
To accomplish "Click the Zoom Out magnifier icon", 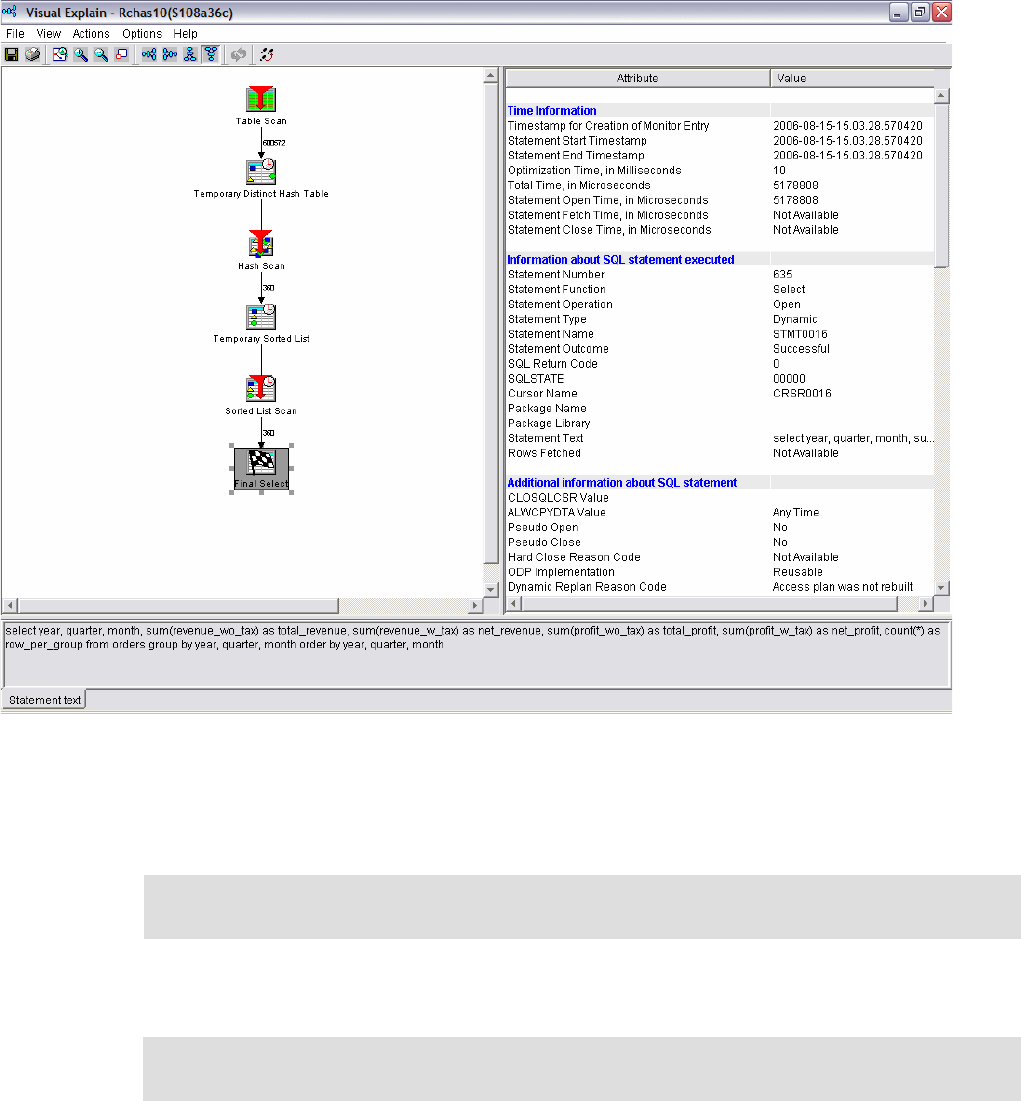I will [100, 54].
